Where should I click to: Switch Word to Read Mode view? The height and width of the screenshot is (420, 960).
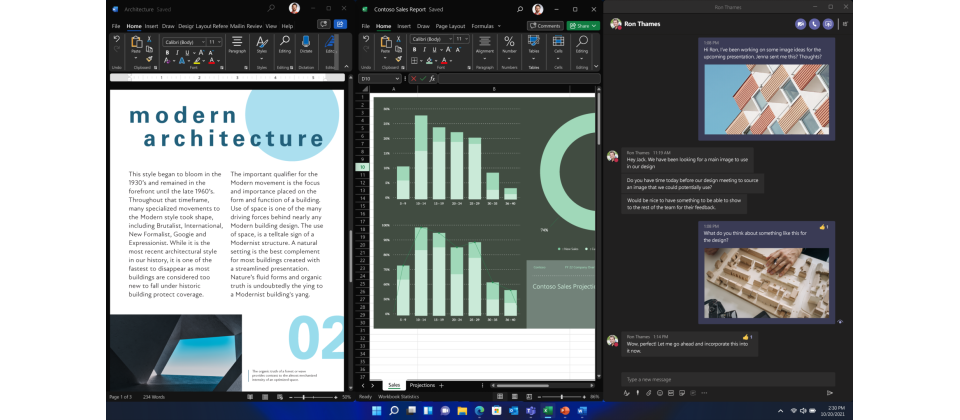(250, 397)
